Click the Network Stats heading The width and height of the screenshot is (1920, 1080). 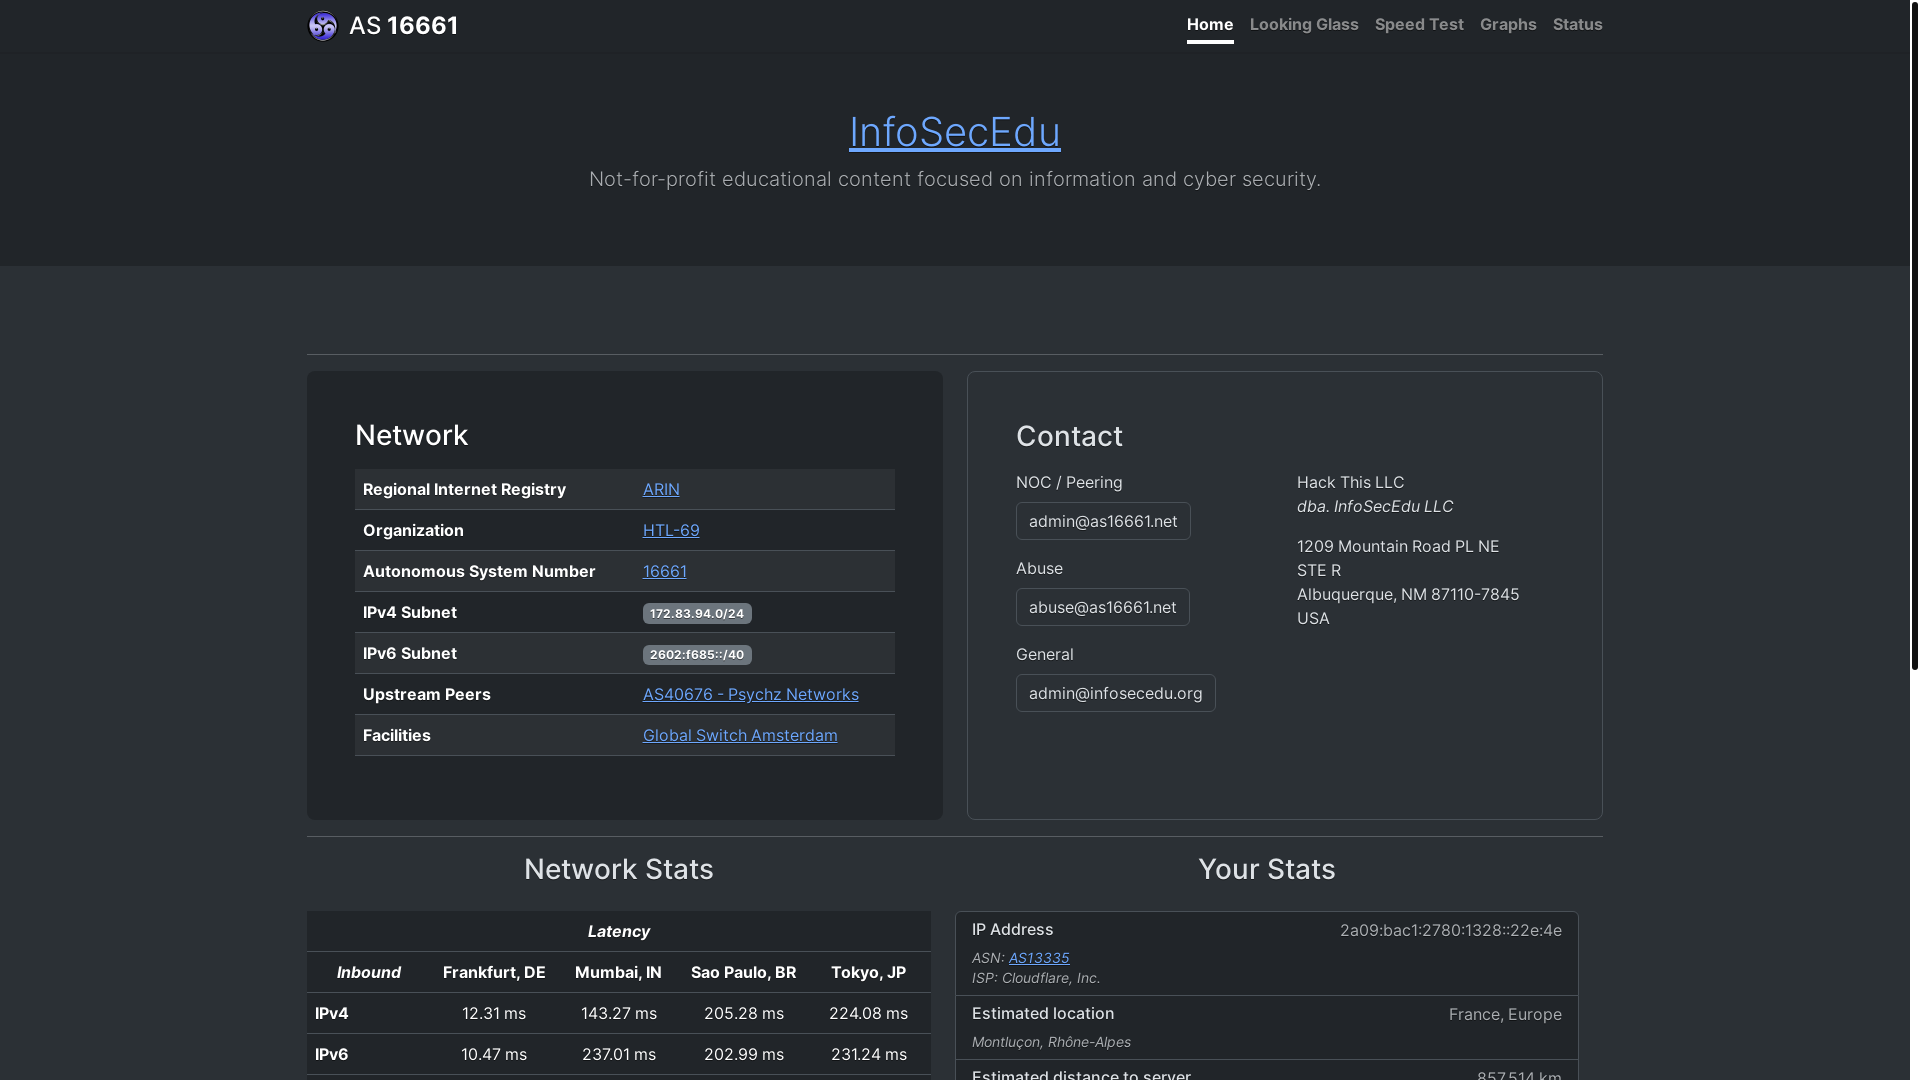(619, 869)
